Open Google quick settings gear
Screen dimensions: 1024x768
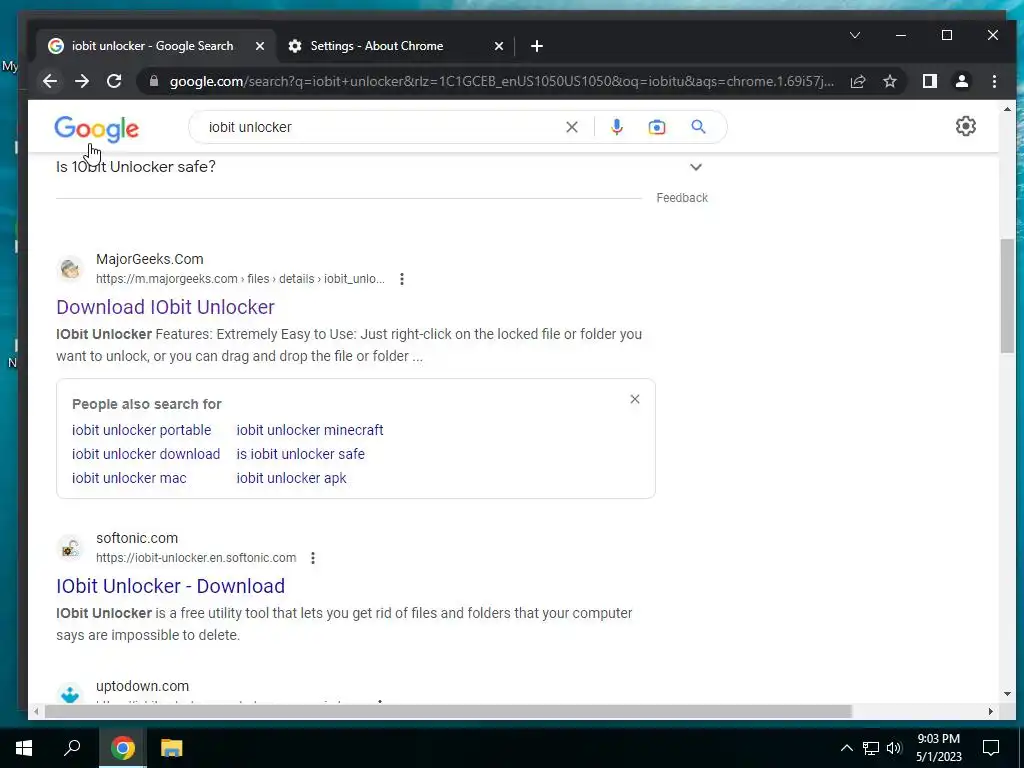(965, 126)
